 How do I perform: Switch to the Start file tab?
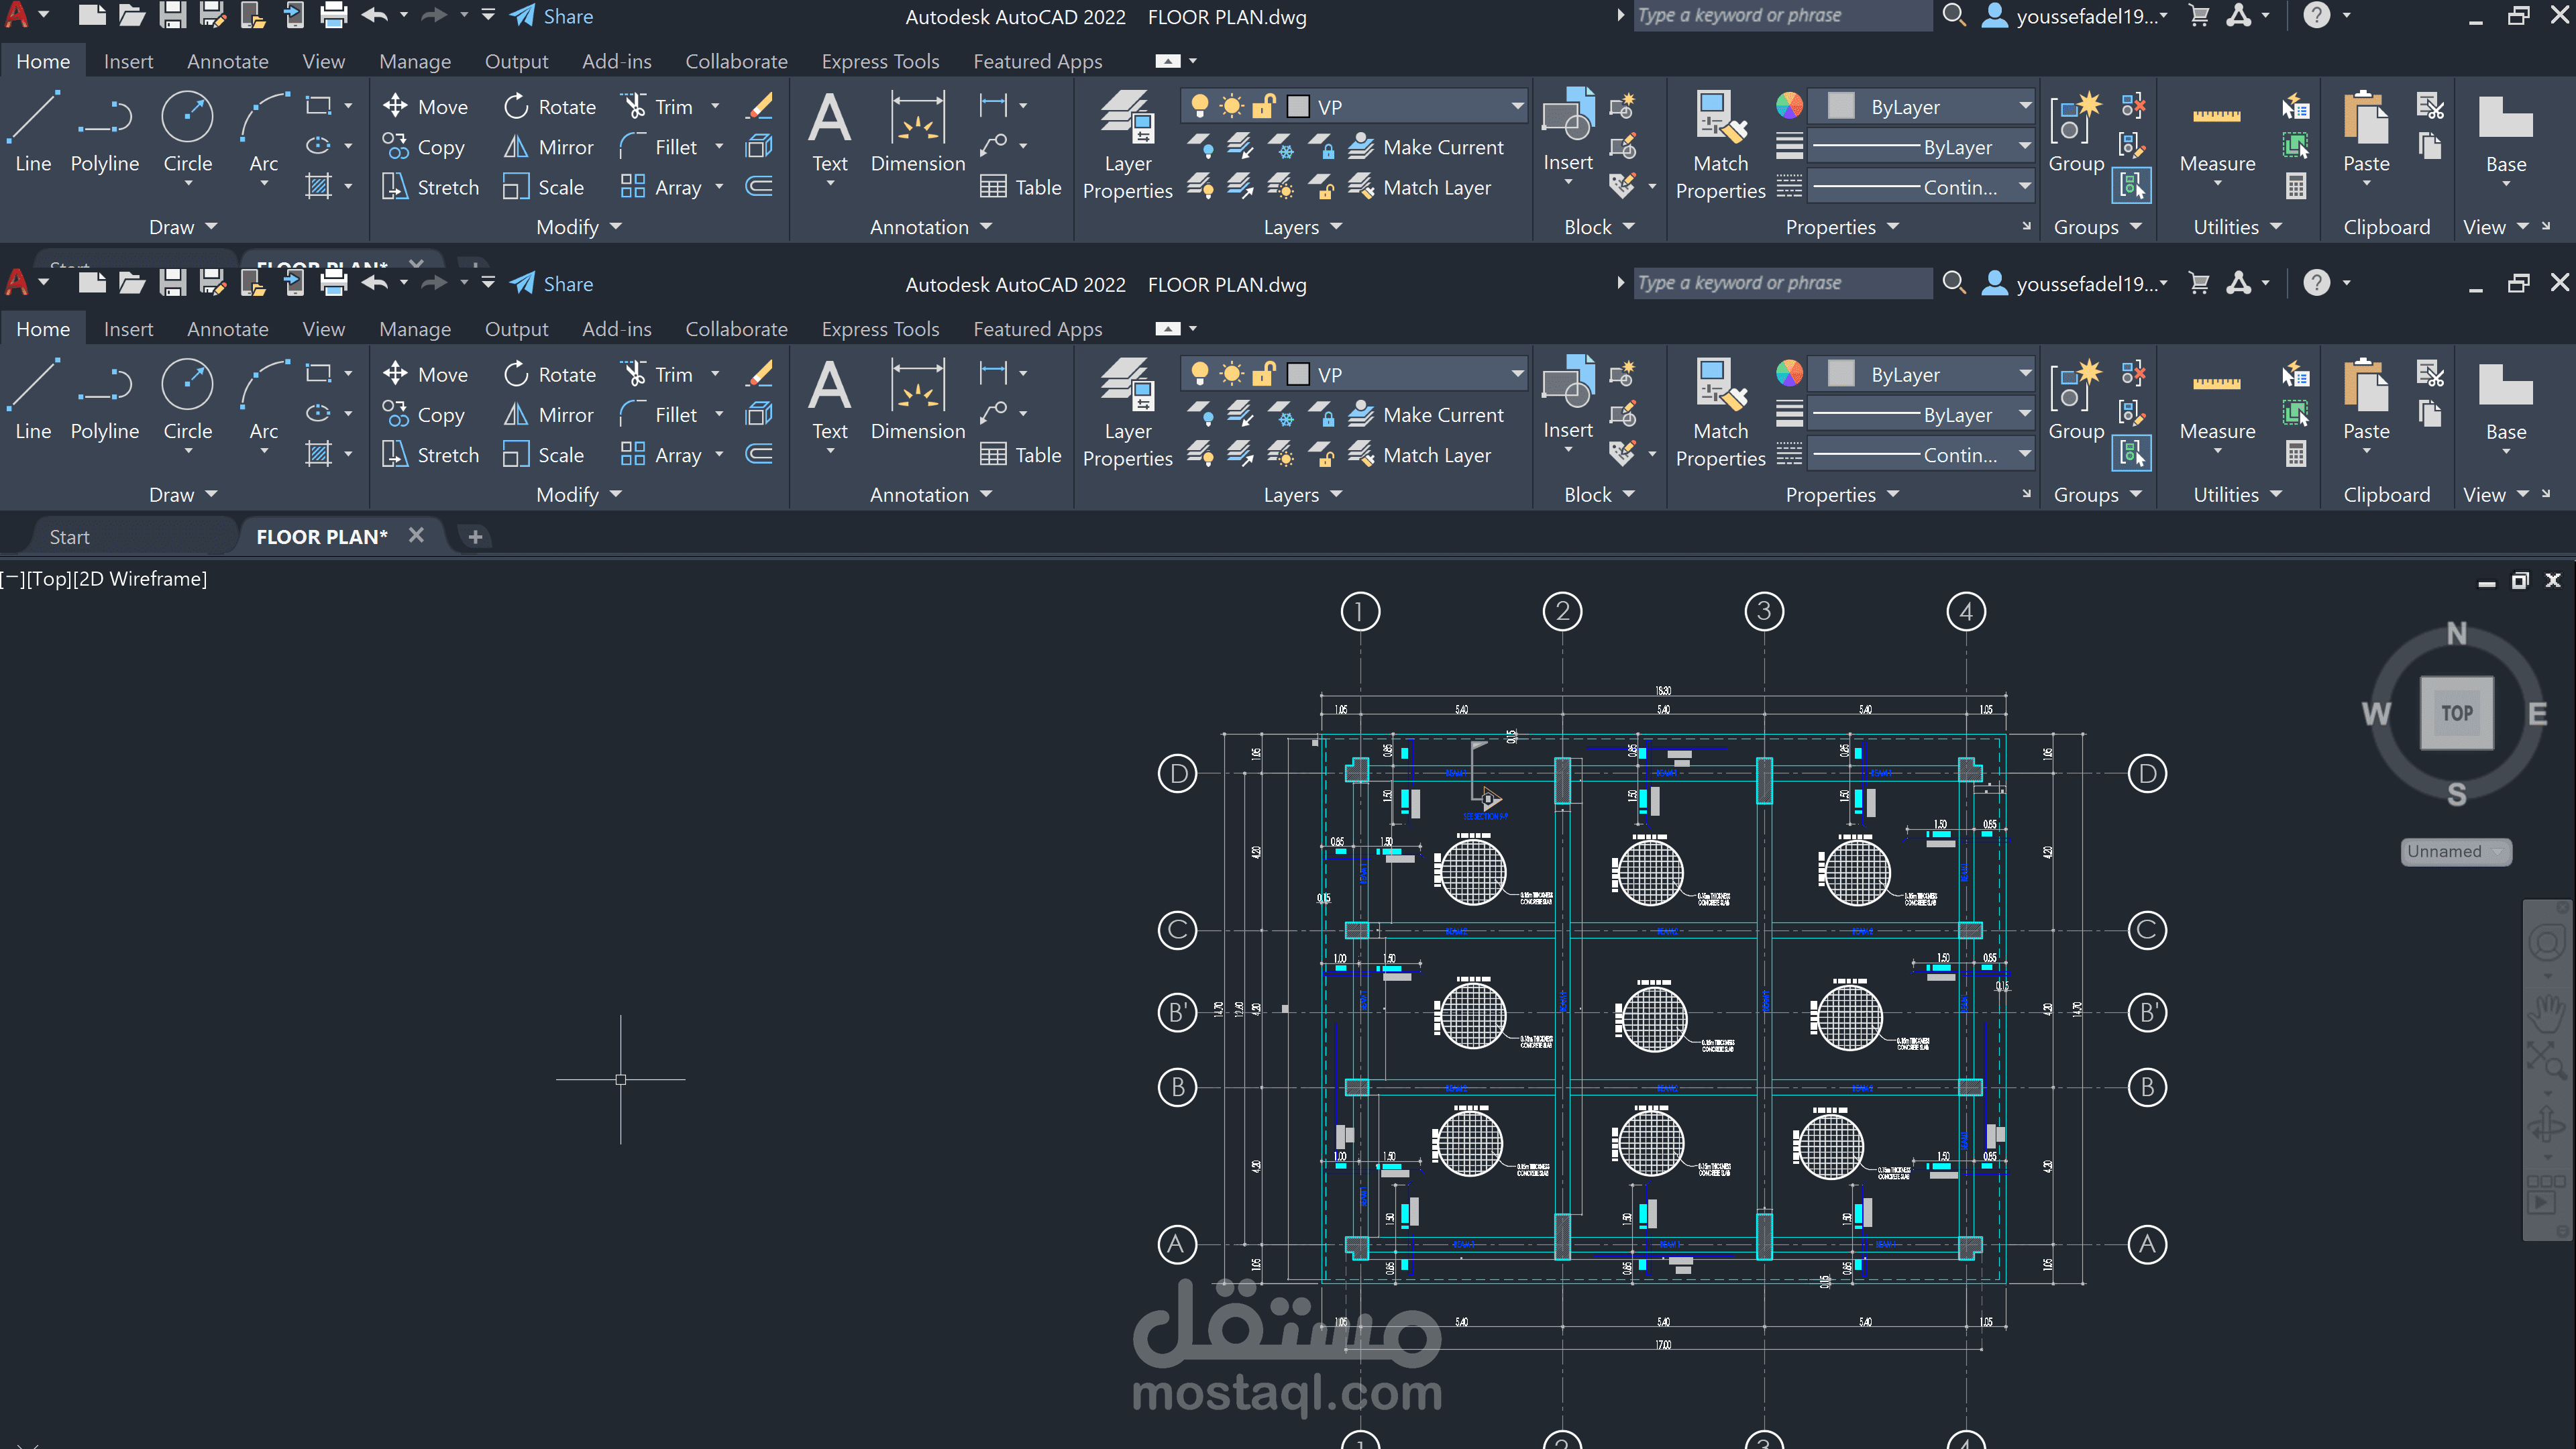[x=70, y=537]
